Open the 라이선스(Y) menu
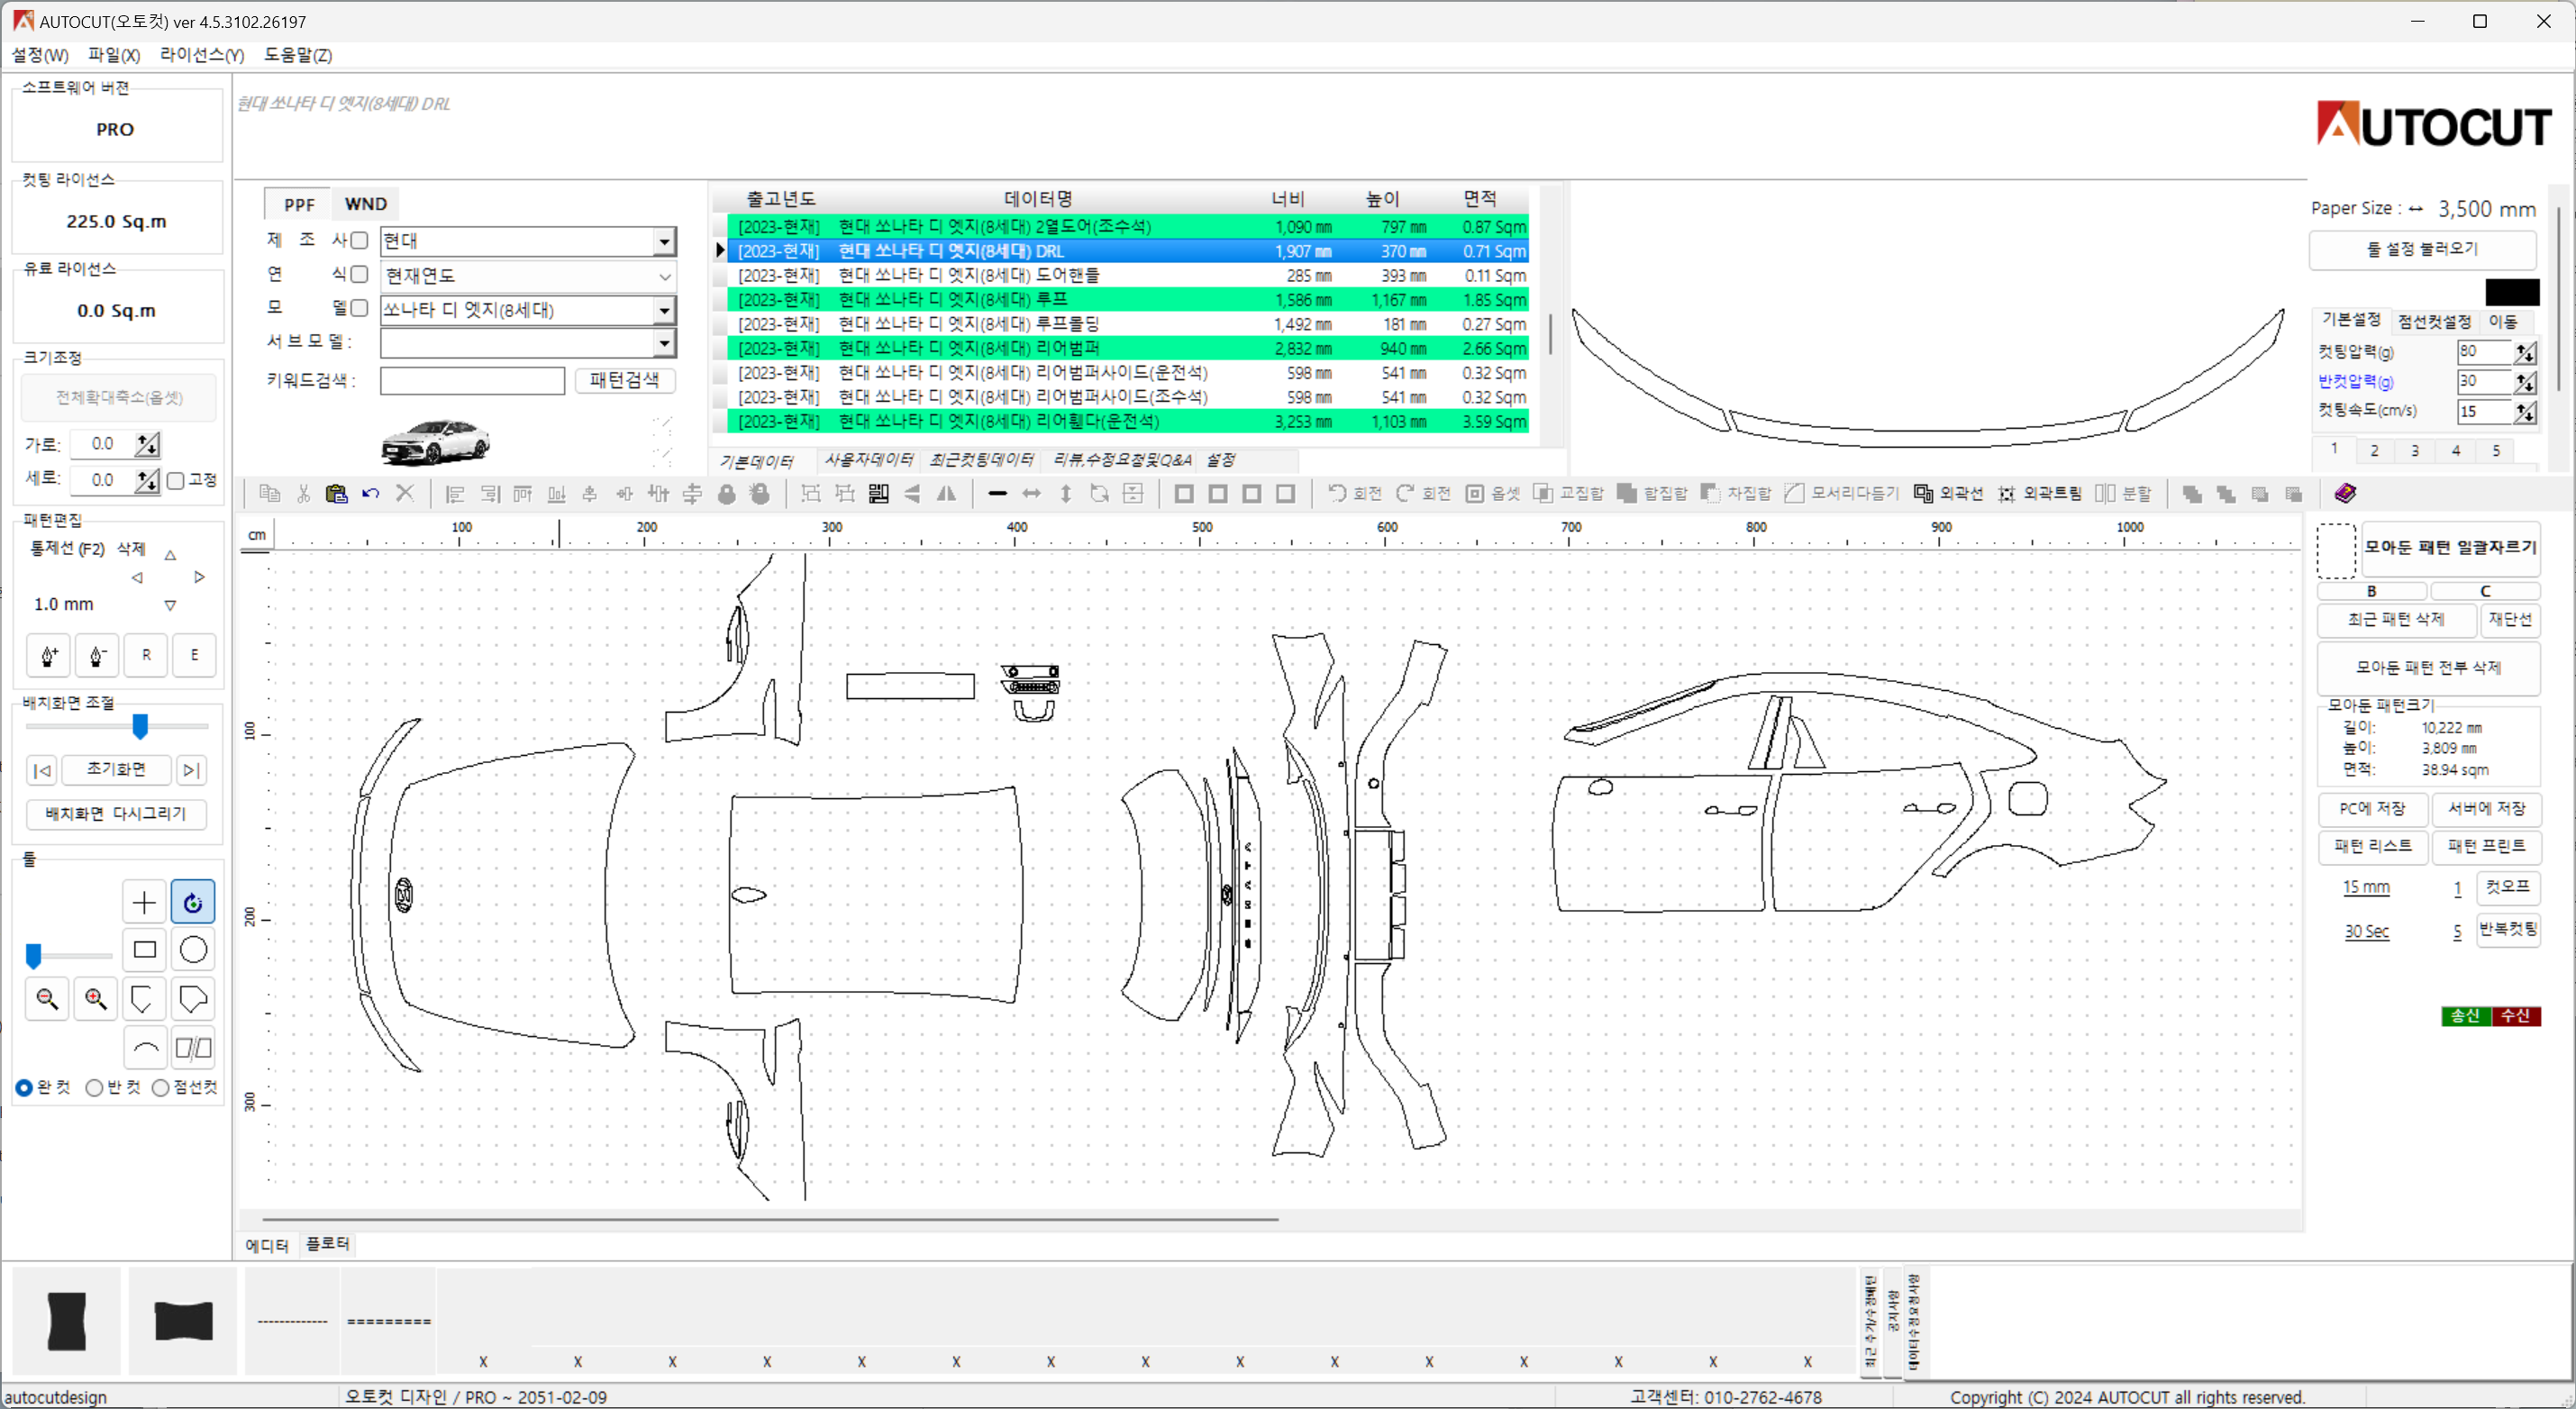The width and height of the screenshot is (2576, 1409). (x=202, y=55)
